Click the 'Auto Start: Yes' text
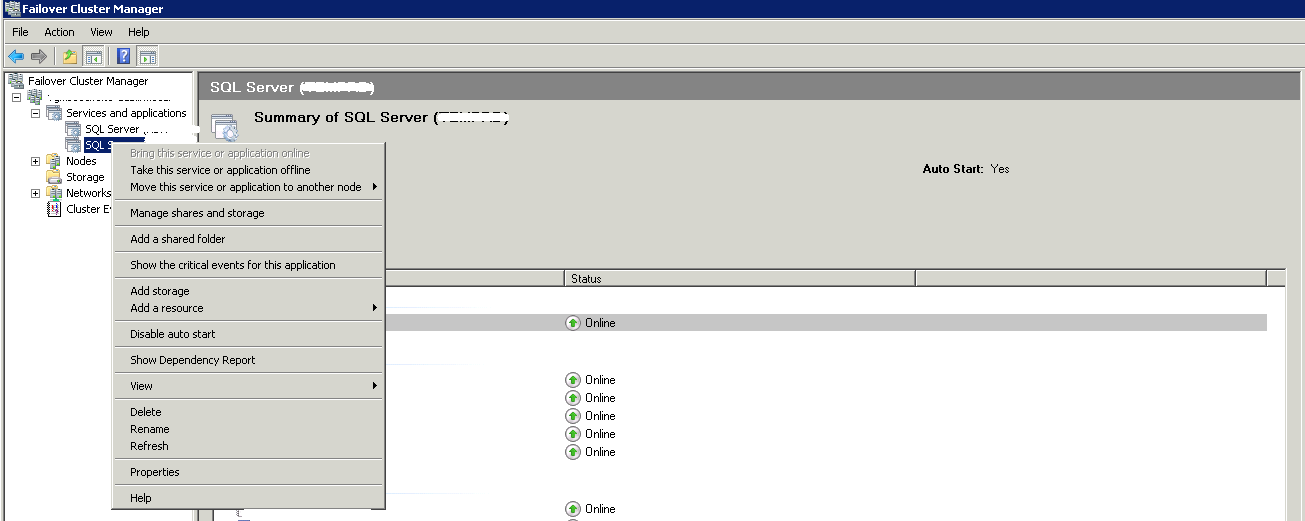 [x=966, y=169]
